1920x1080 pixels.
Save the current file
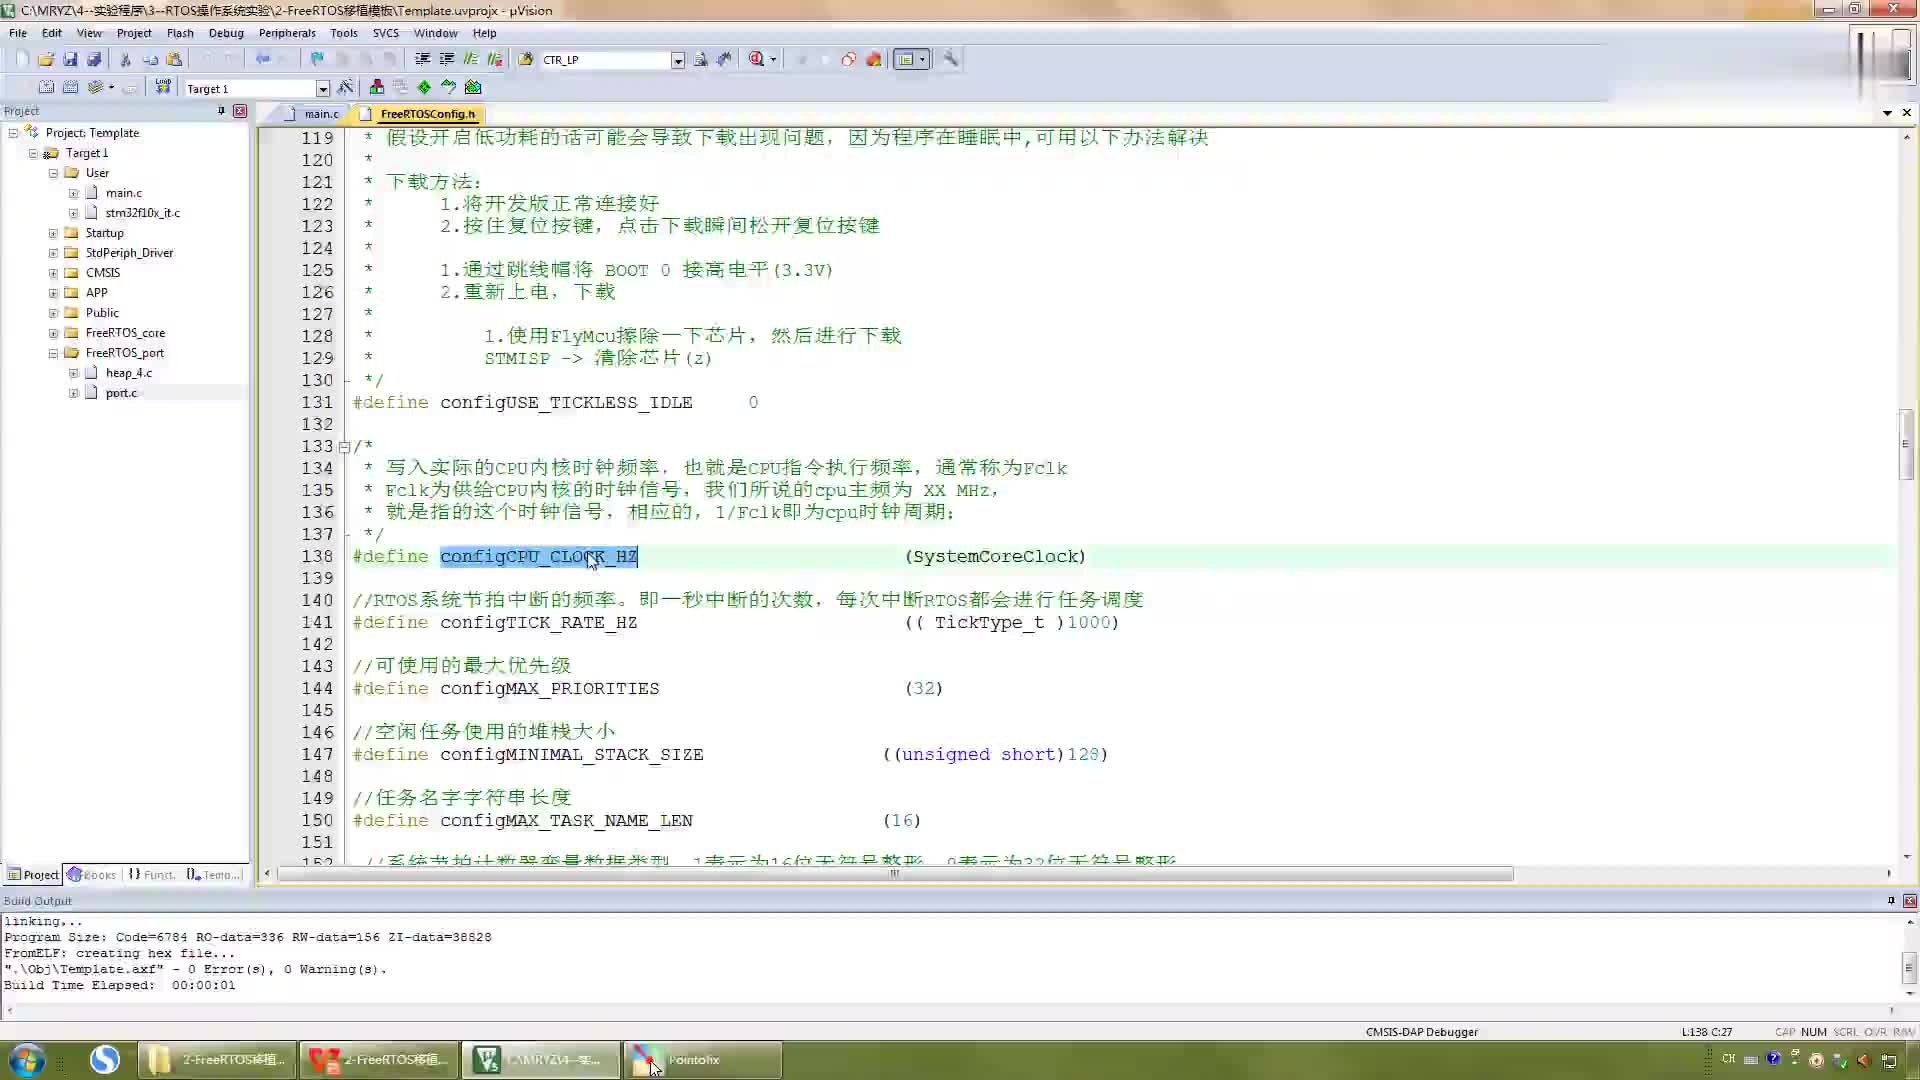70,59
